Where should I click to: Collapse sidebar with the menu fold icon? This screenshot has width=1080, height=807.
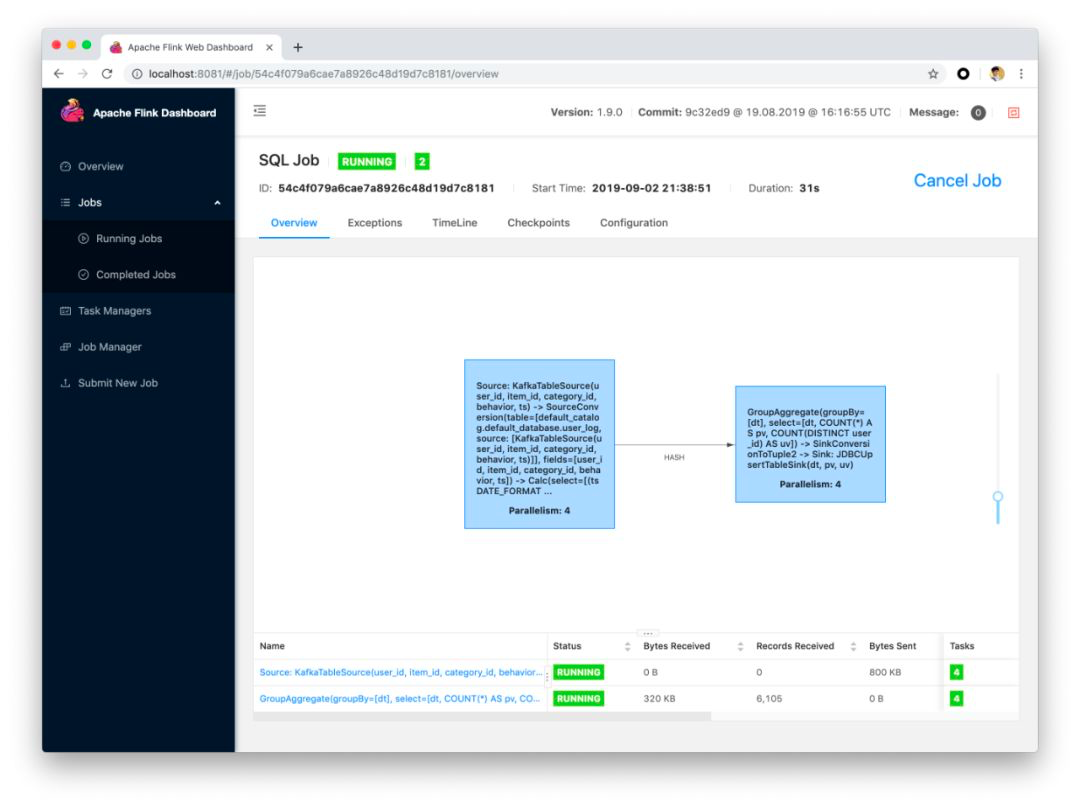click(x=260, y=111)
